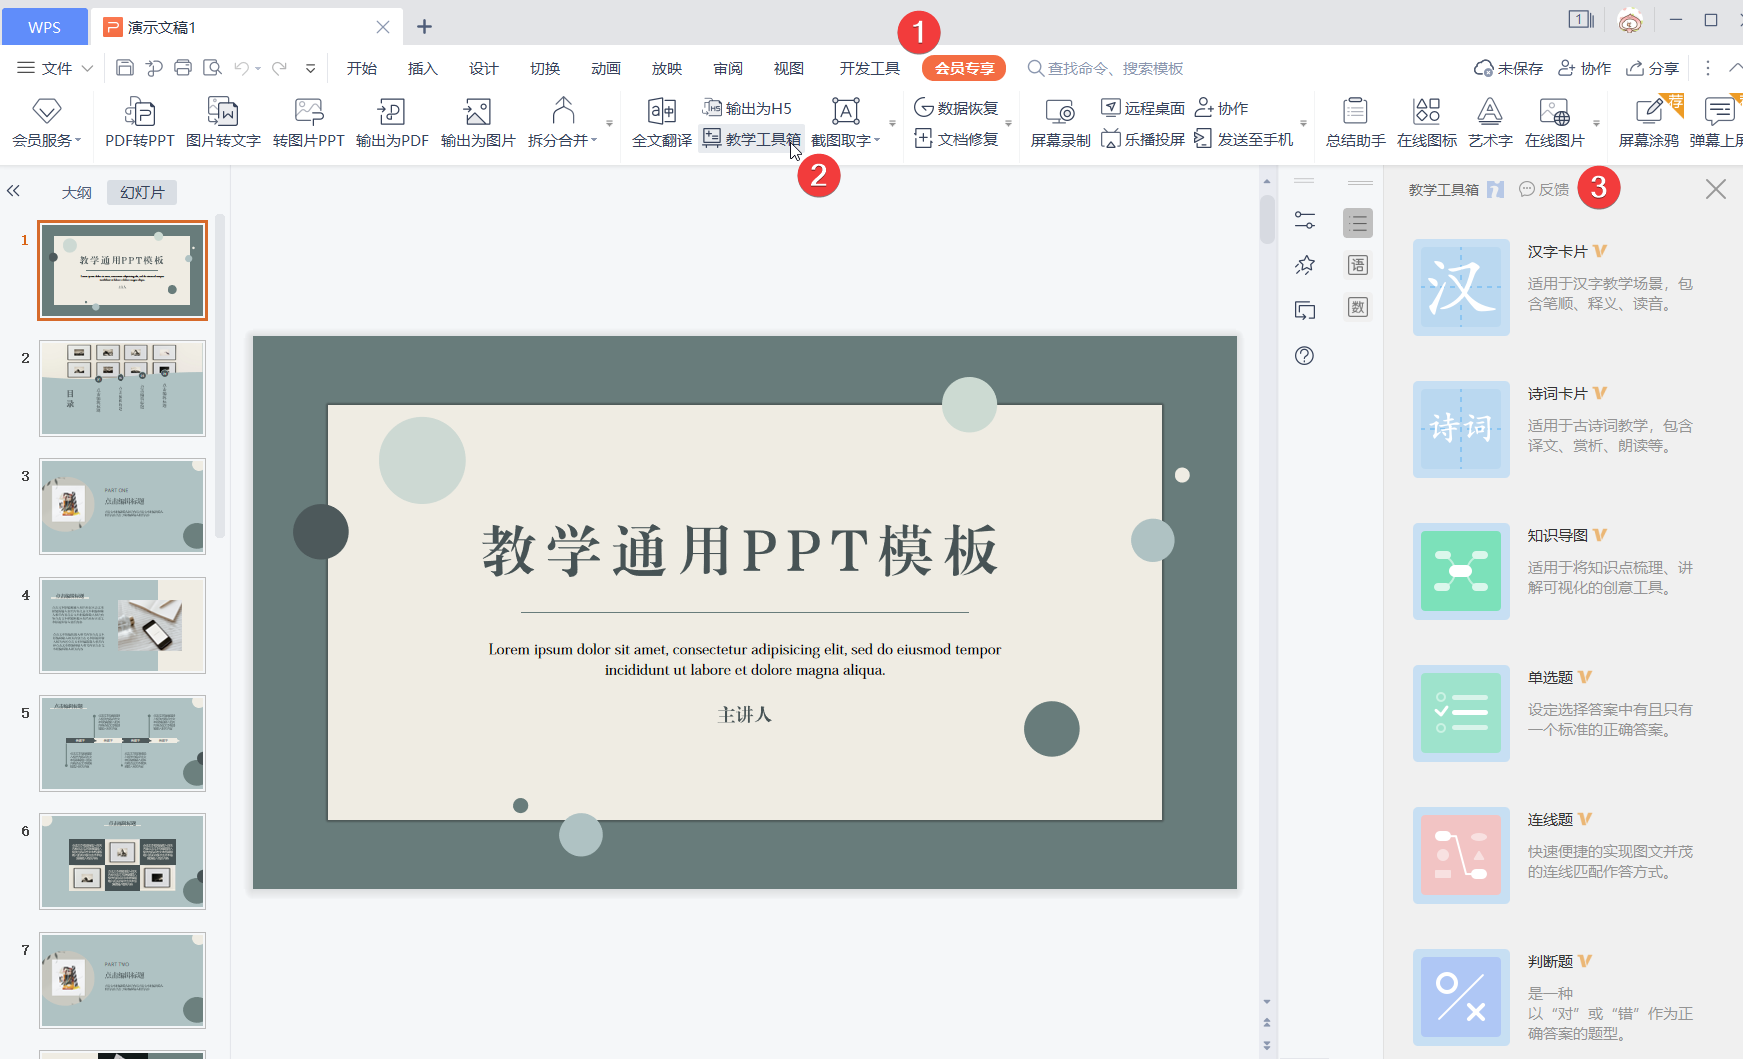This screenshot has height=1059, width=1743.
Task: Start 屏幕录制 screen recording
Action: coord(1060,123)
